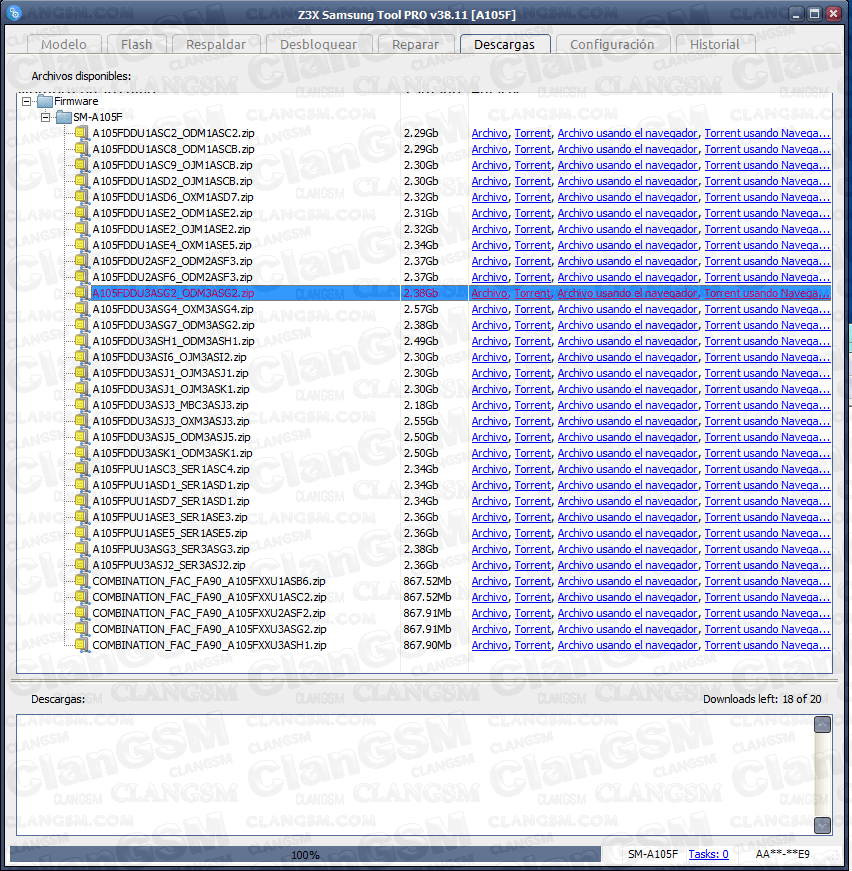Click zip icon for A105FDDU1ASC9_OJM1ASCB.zip

point(82,165)
